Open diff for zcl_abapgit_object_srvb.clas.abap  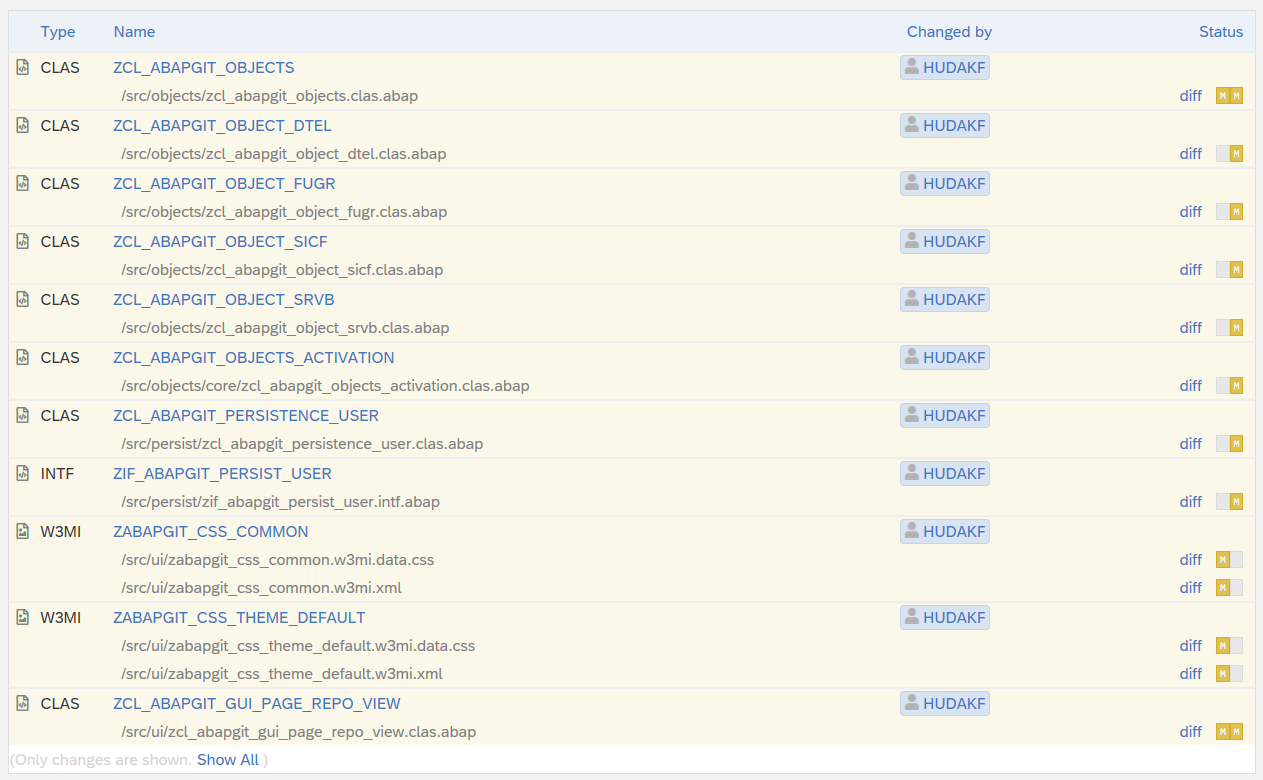coord(1190,328)
